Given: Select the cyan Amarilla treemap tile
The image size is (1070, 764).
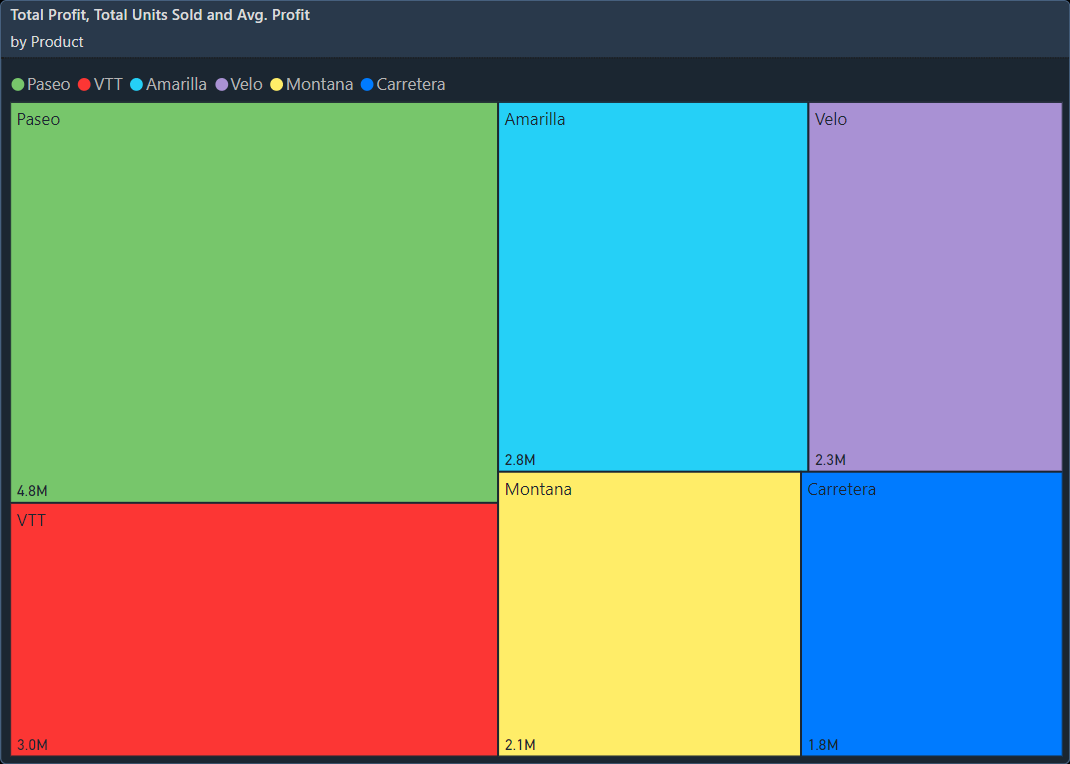Looking at the screenshot, I should [653, 286].
